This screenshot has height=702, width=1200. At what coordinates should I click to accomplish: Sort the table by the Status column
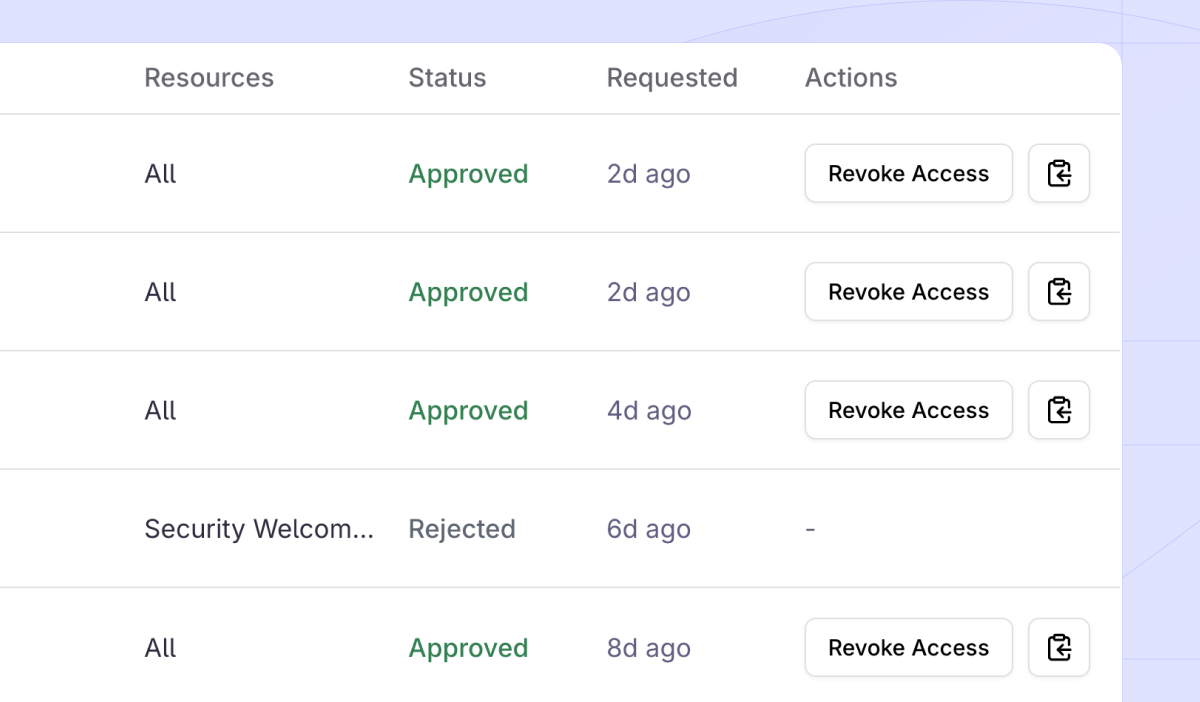point(446,77)
